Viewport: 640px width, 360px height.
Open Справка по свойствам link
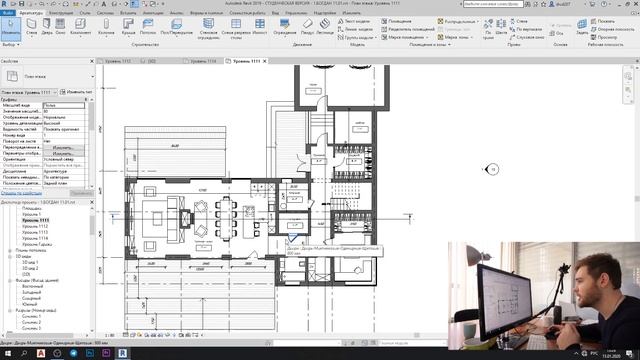21,193
